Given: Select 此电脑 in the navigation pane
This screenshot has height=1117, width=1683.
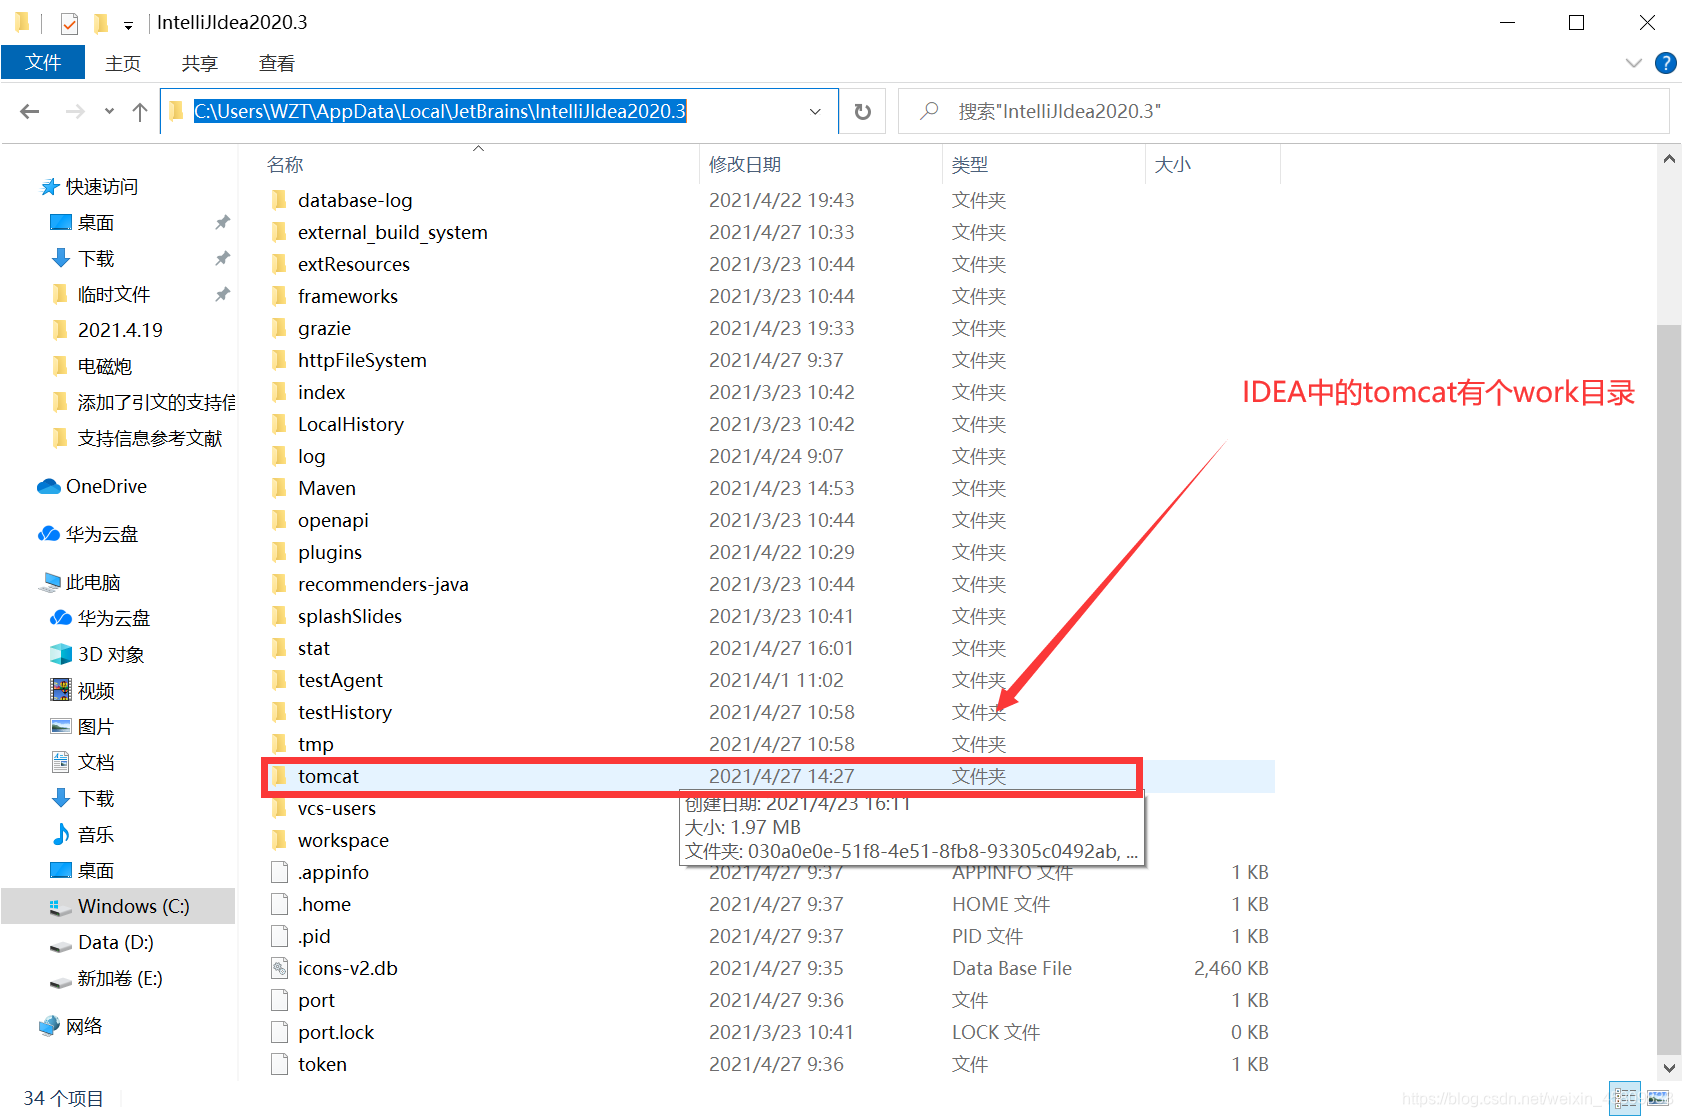Looking at the screenshot, I should coord(92,583).
